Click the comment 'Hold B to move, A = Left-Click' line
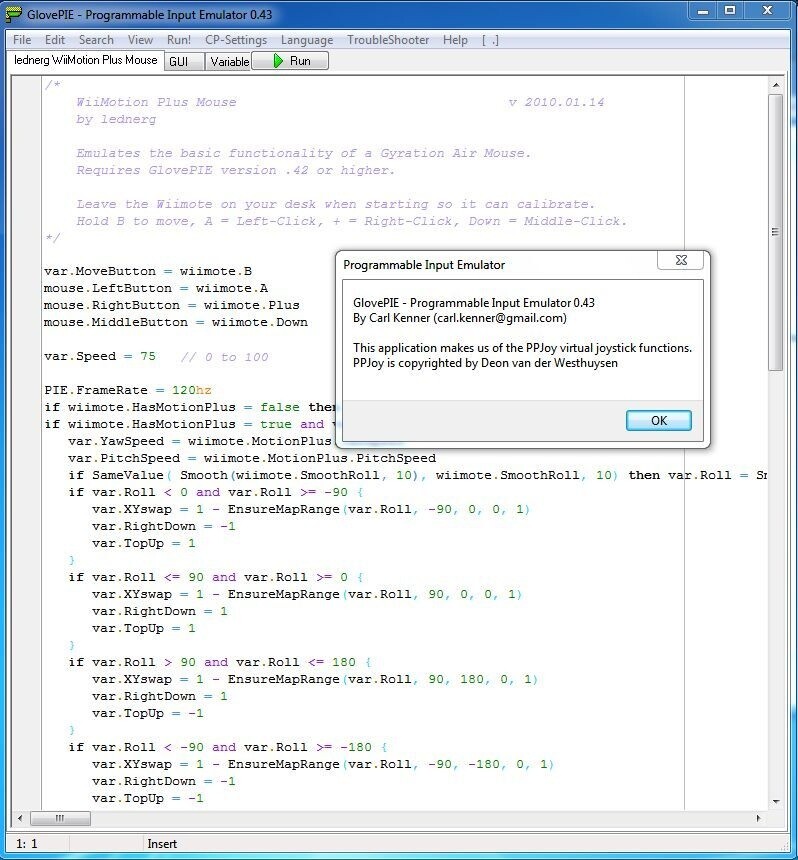This screenshot has width=798, height=860. (x=352, y=221)
